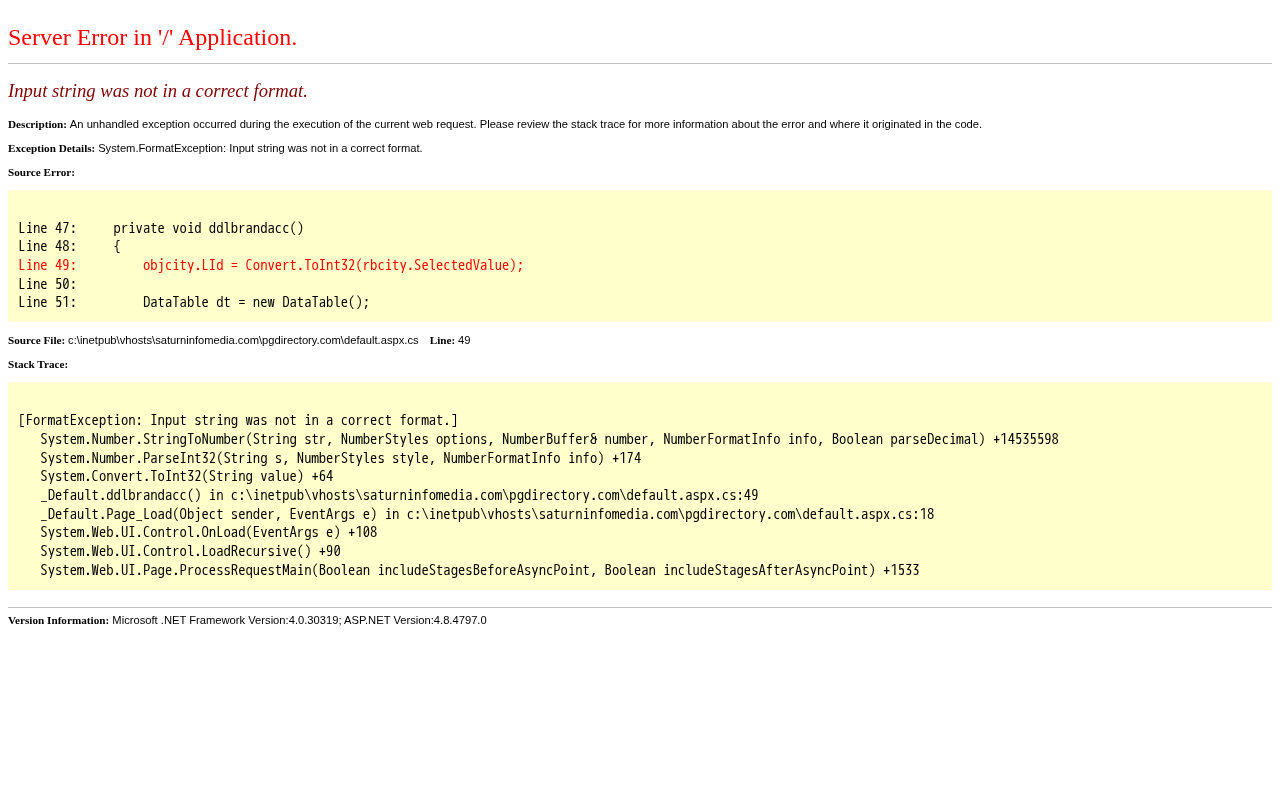Click source Line 47 private void ddlbrandacc()
Screen dimensions: 1280x800
click(x=161, y=228)
